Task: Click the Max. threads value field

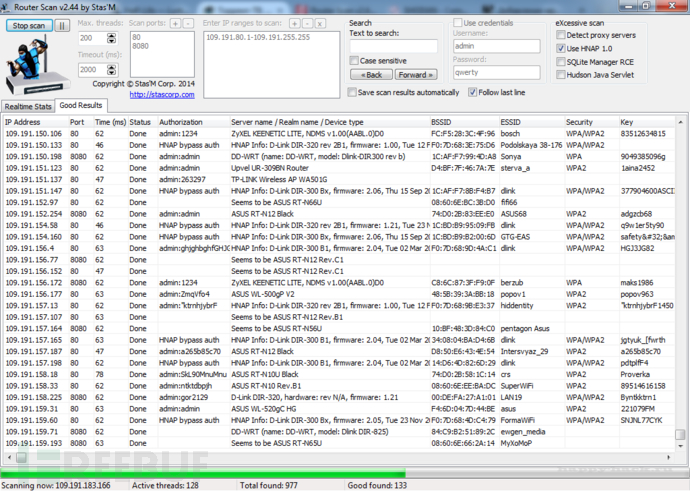Action: click(92, 38)
